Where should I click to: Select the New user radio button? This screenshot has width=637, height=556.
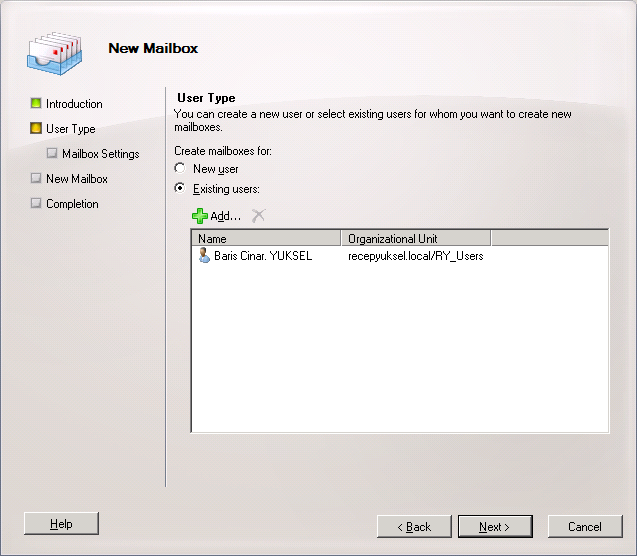180,168
